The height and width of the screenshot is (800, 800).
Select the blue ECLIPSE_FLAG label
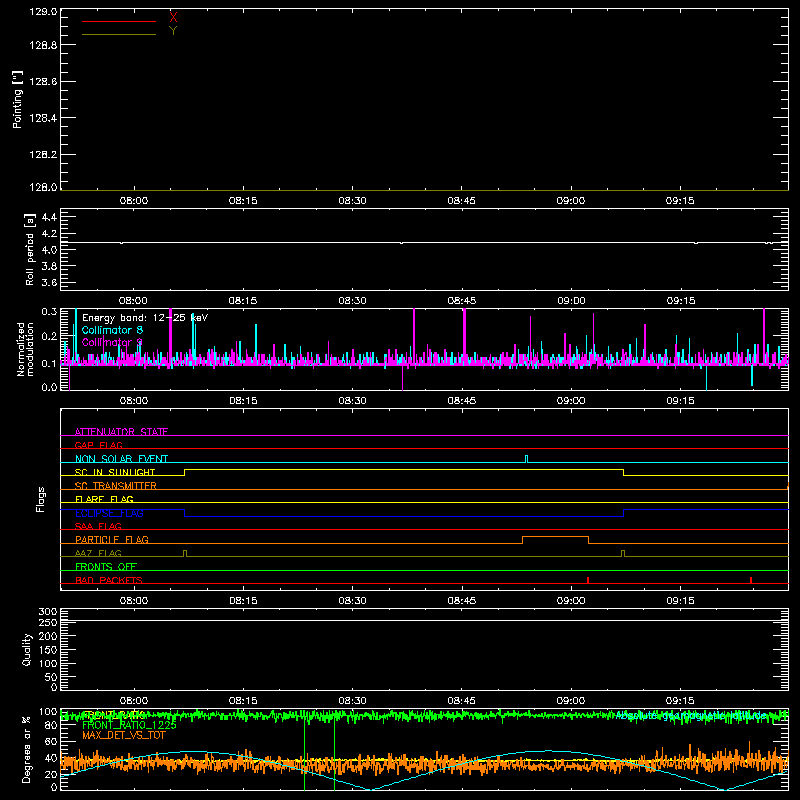109,513
